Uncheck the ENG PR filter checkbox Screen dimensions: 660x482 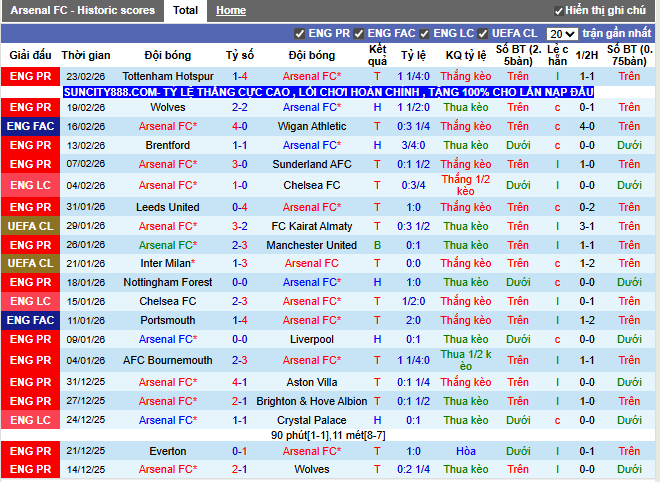(300, 34)
